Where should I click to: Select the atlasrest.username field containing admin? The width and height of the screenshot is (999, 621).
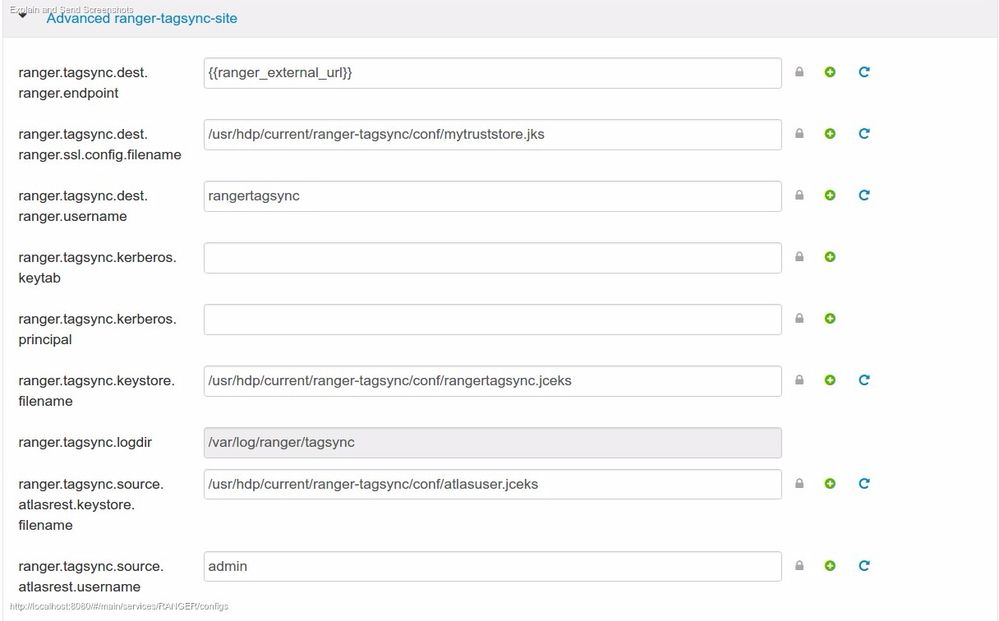(492, 566)
